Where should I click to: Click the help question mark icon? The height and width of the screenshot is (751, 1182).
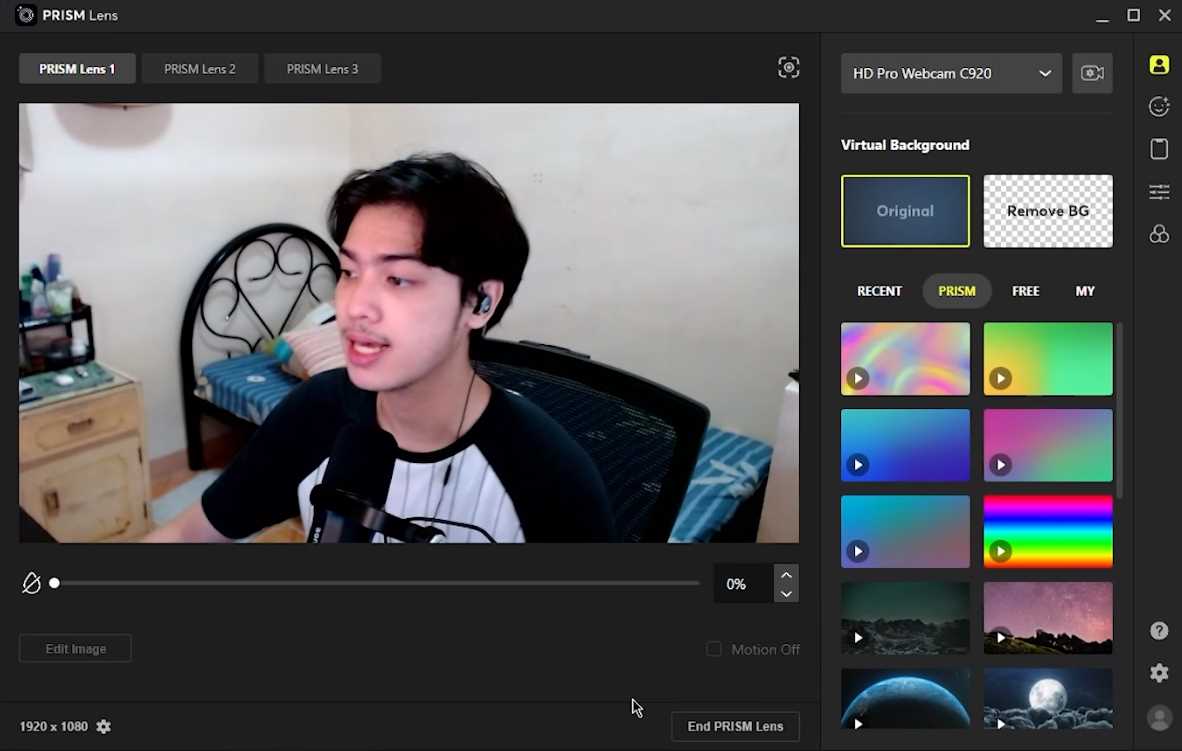point(1159,631)
